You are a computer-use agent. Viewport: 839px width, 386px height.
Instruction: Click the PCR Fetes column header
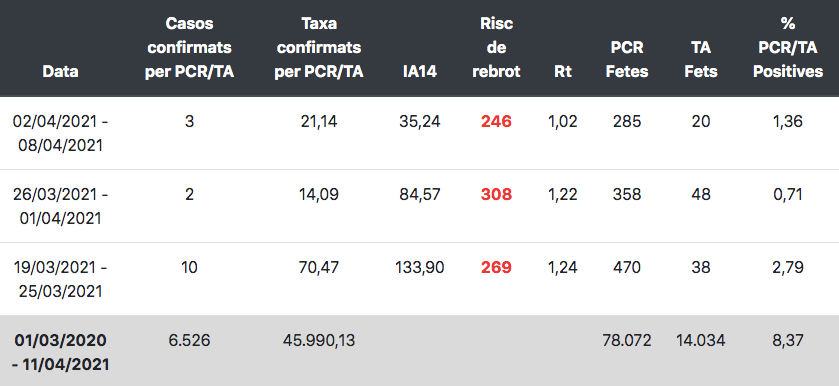coord(627,59)
